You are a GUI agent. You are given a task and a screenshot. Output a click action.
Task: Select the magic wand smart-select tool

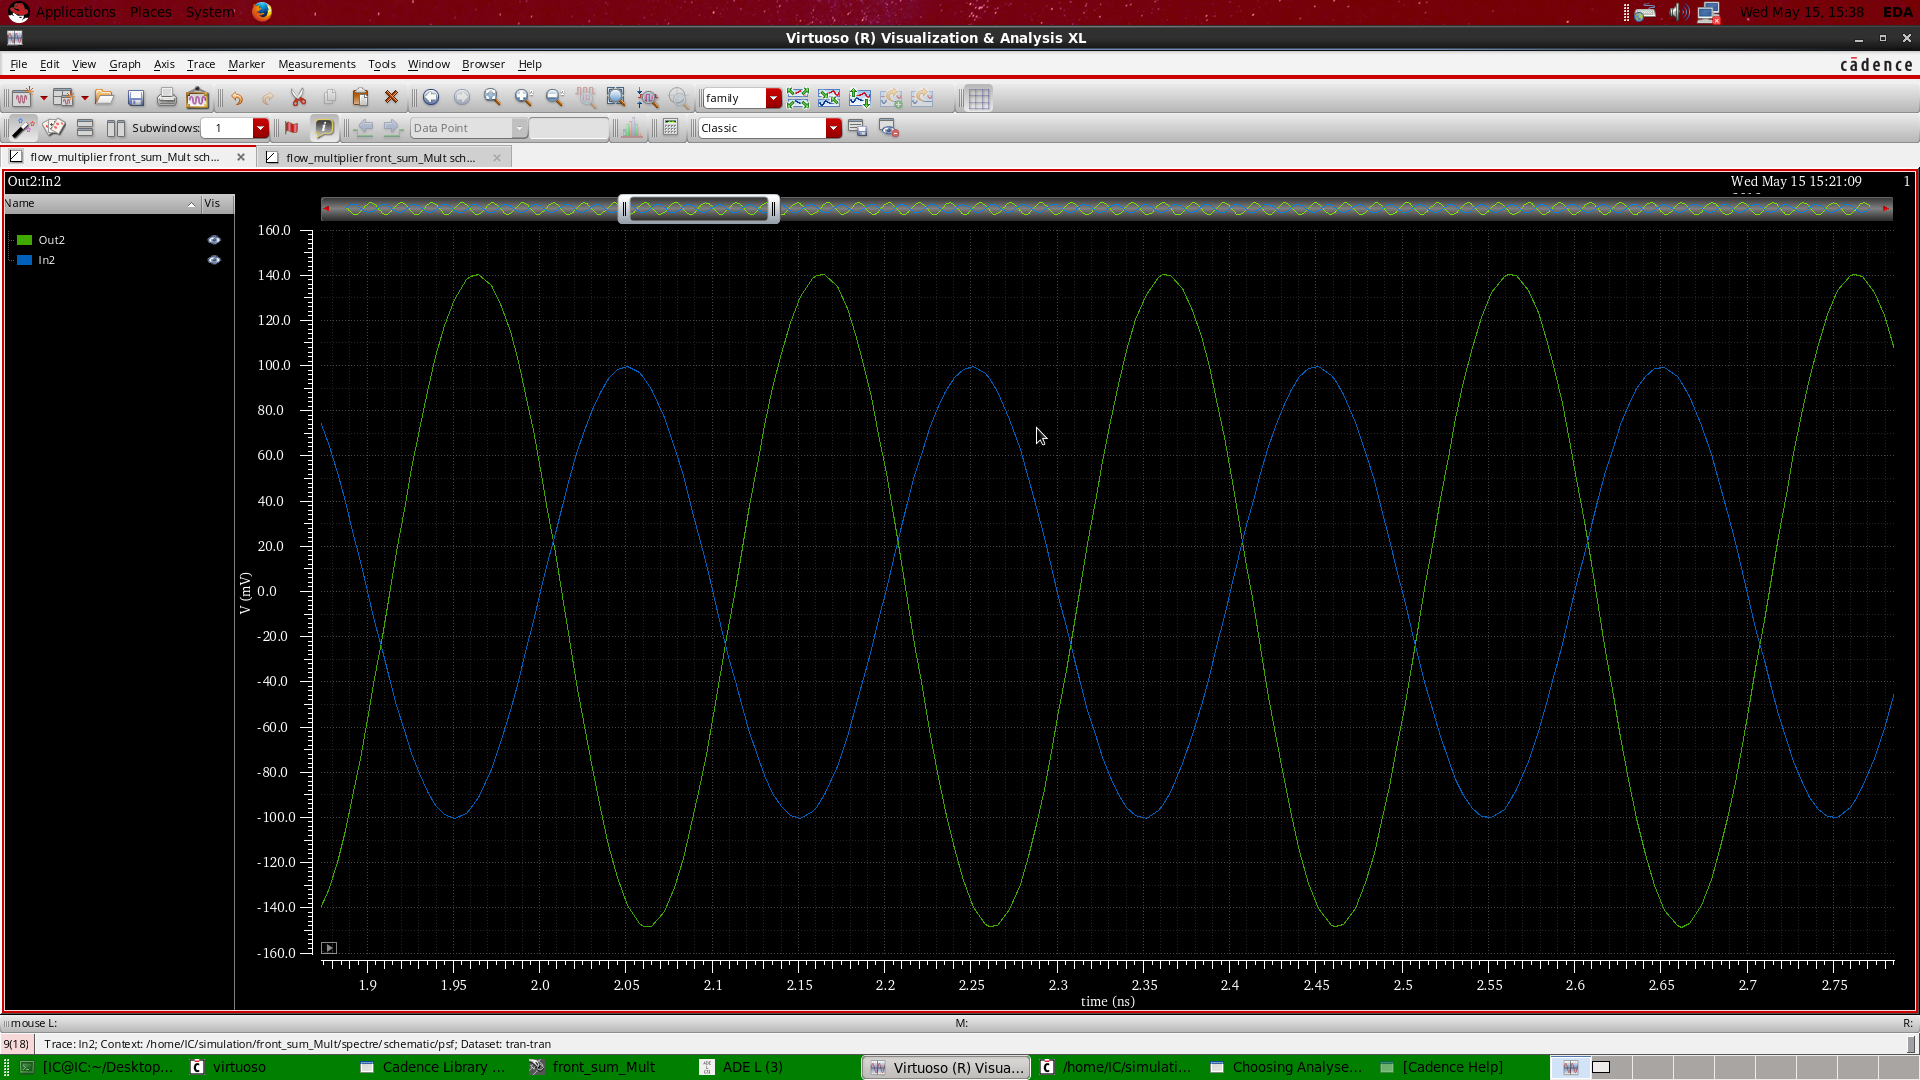[x=22, y=128]
